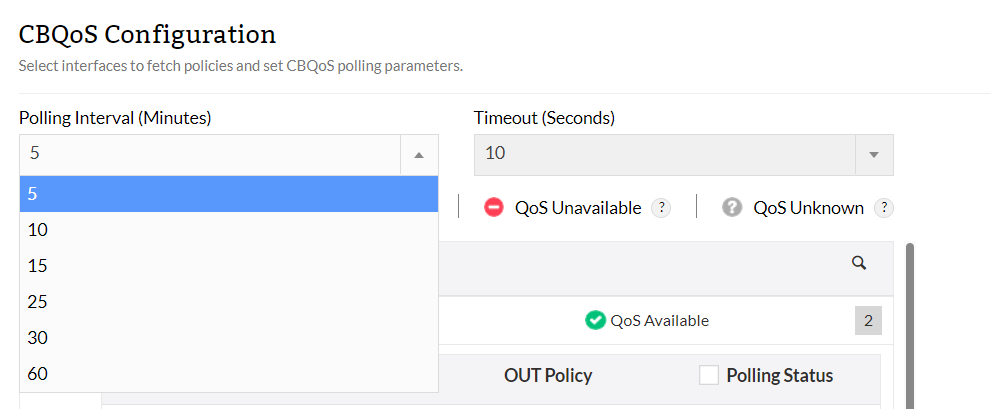This screenshot has width=991, height=409.
Task: Choose 15 from the polling interval list
Action: (x=229, y=266)
